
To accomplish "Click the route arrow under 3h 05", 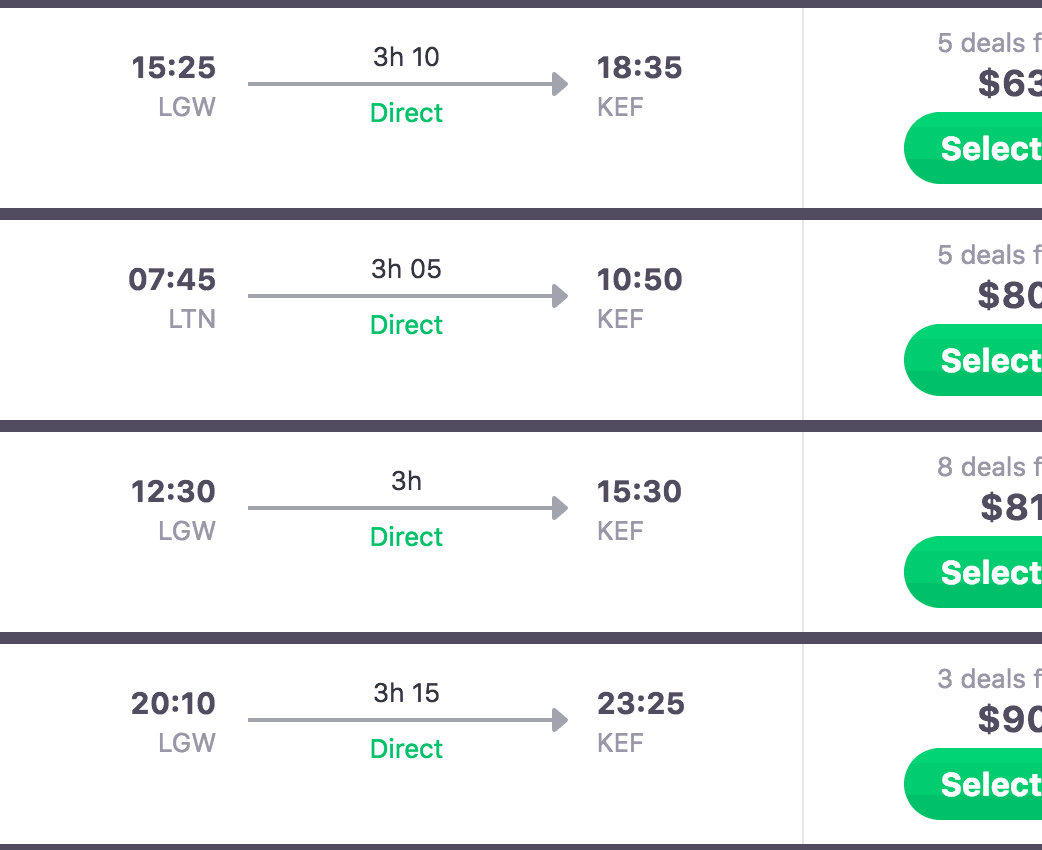I will (x=407, y=296).
